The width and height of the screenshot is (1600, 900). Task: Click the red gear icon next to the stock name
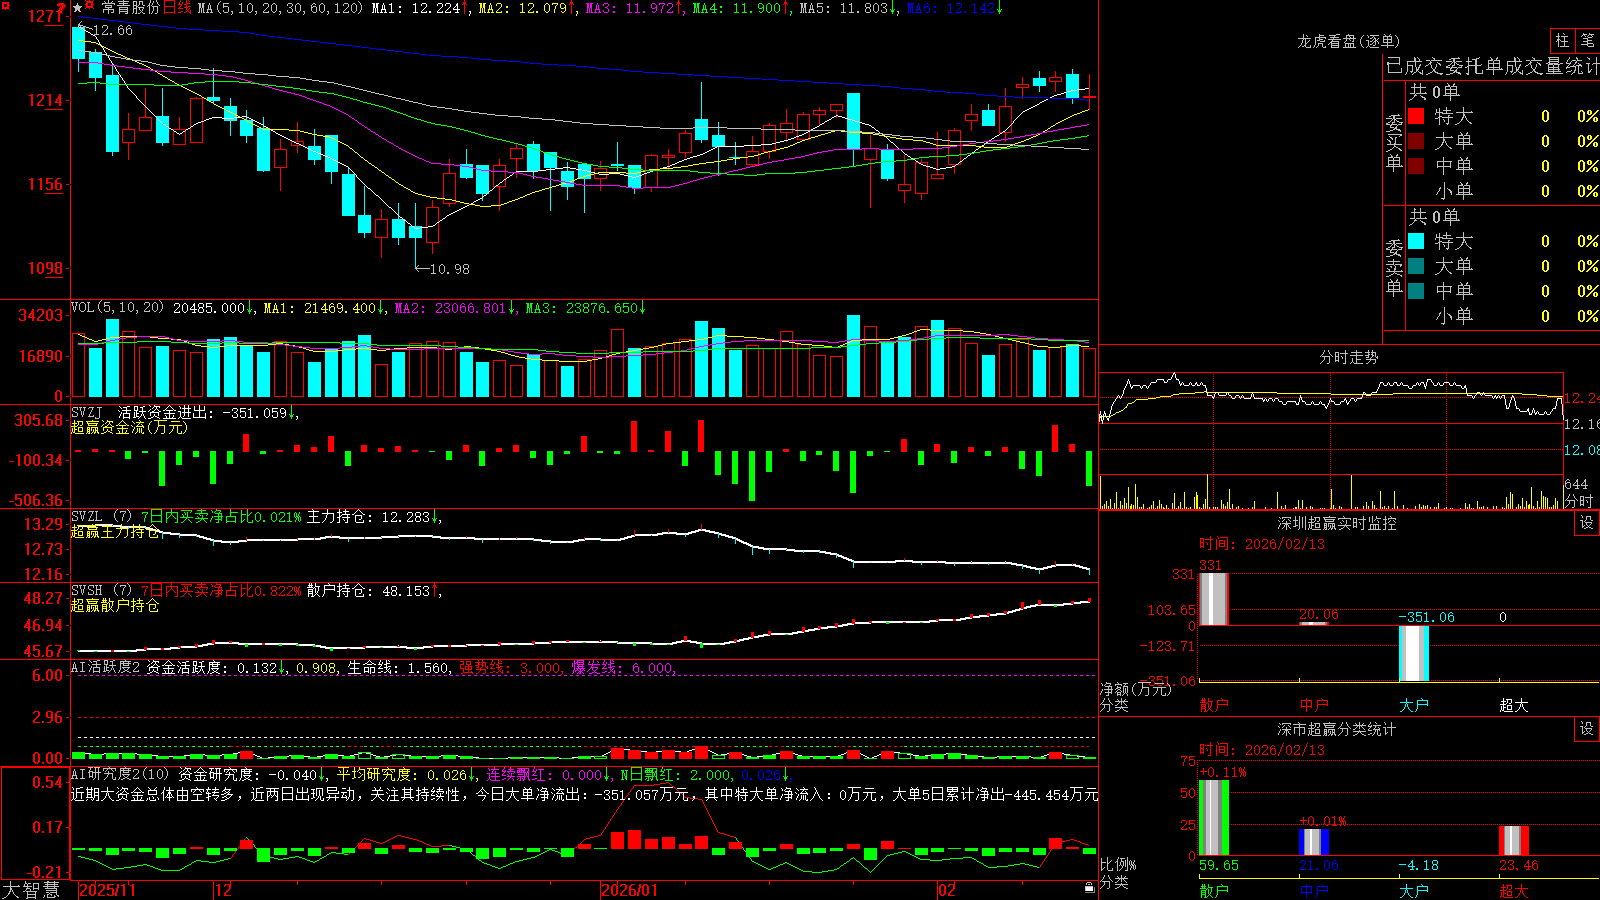pyautogui.click(x=89, y=5)
